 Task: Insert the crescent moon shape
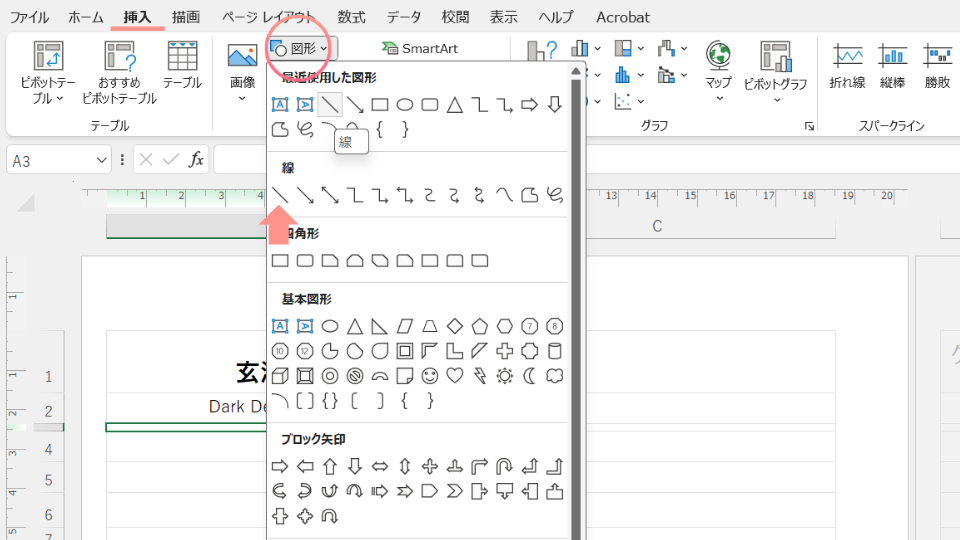(x=530, y=376)
